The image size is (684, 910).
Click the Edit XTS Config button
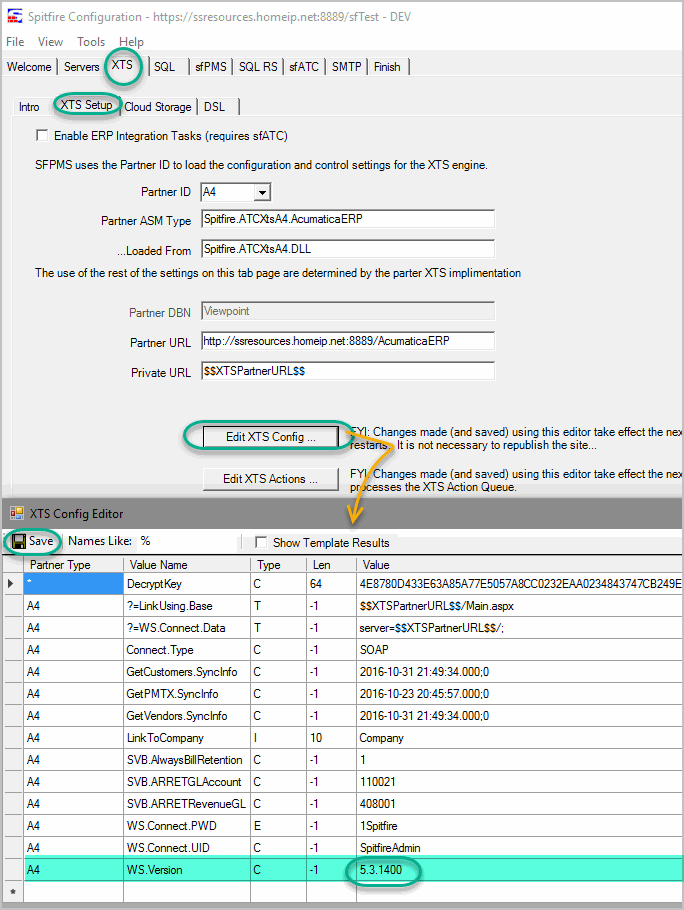coord(270,437)
